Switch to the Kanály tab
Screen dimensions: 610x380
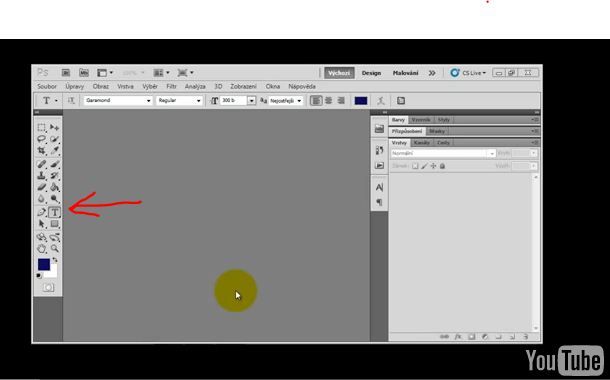[x=422, y=143]
